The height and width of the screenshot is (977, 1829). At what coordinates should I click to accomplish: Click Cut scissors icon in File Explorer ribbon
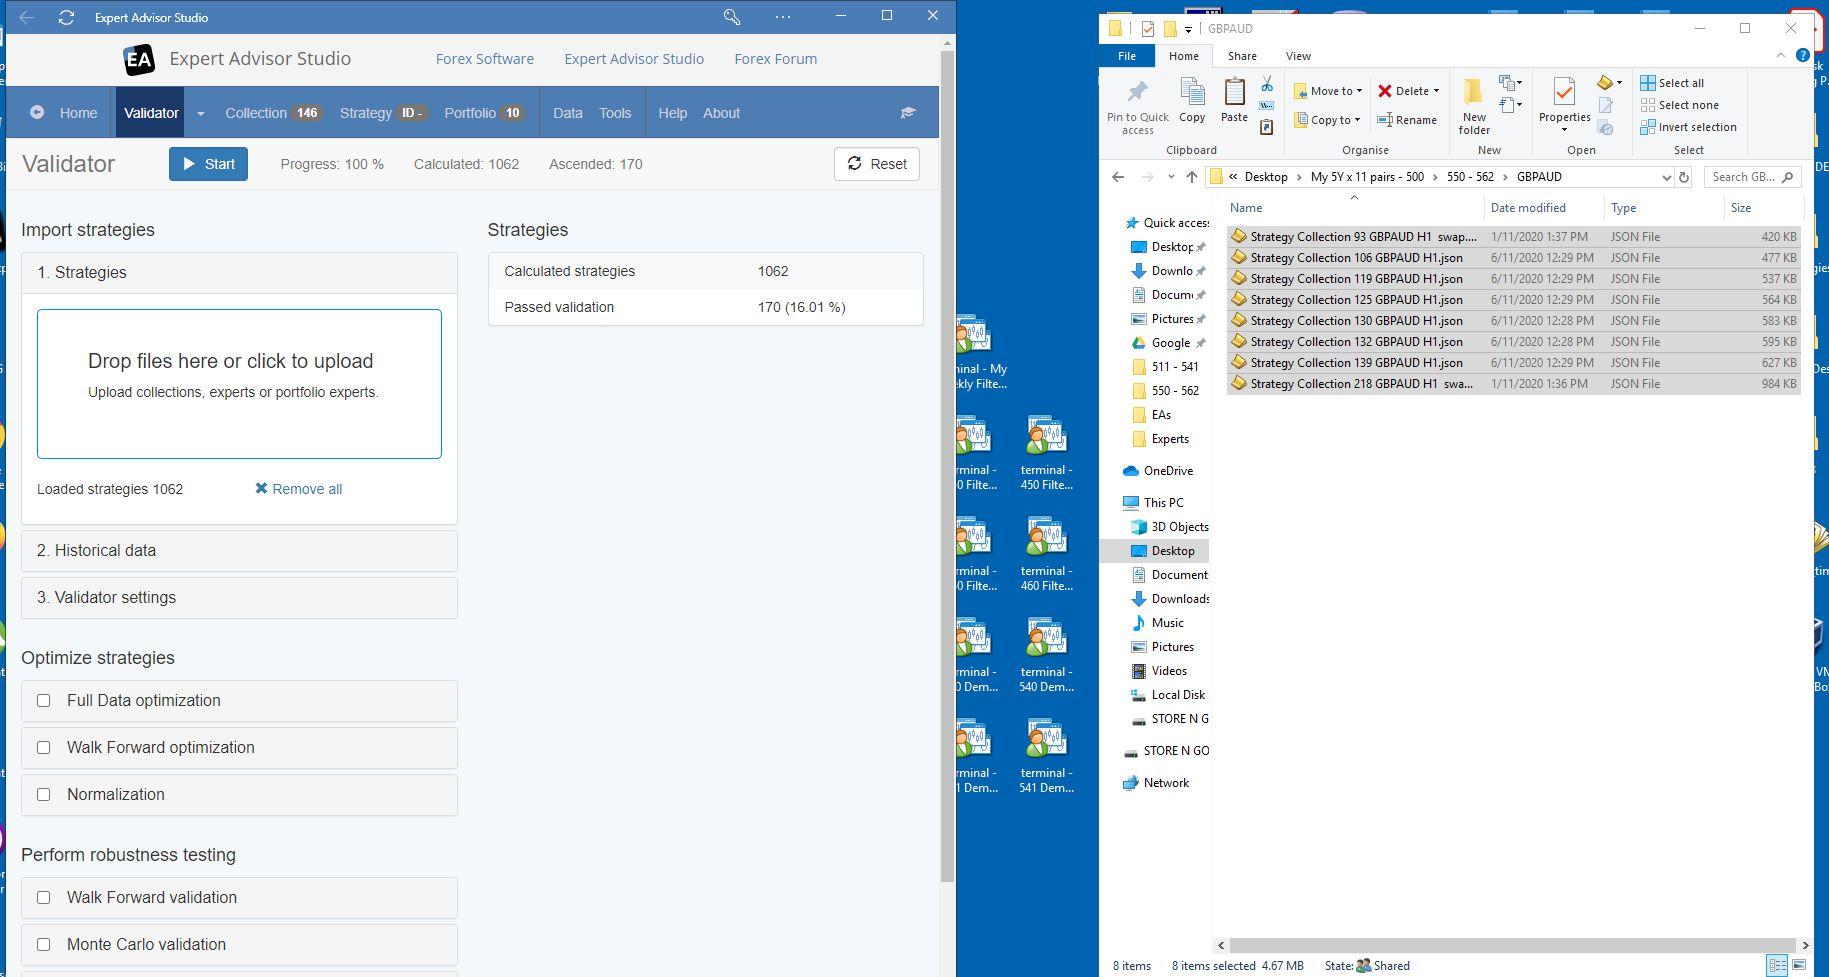point(1267,84)
